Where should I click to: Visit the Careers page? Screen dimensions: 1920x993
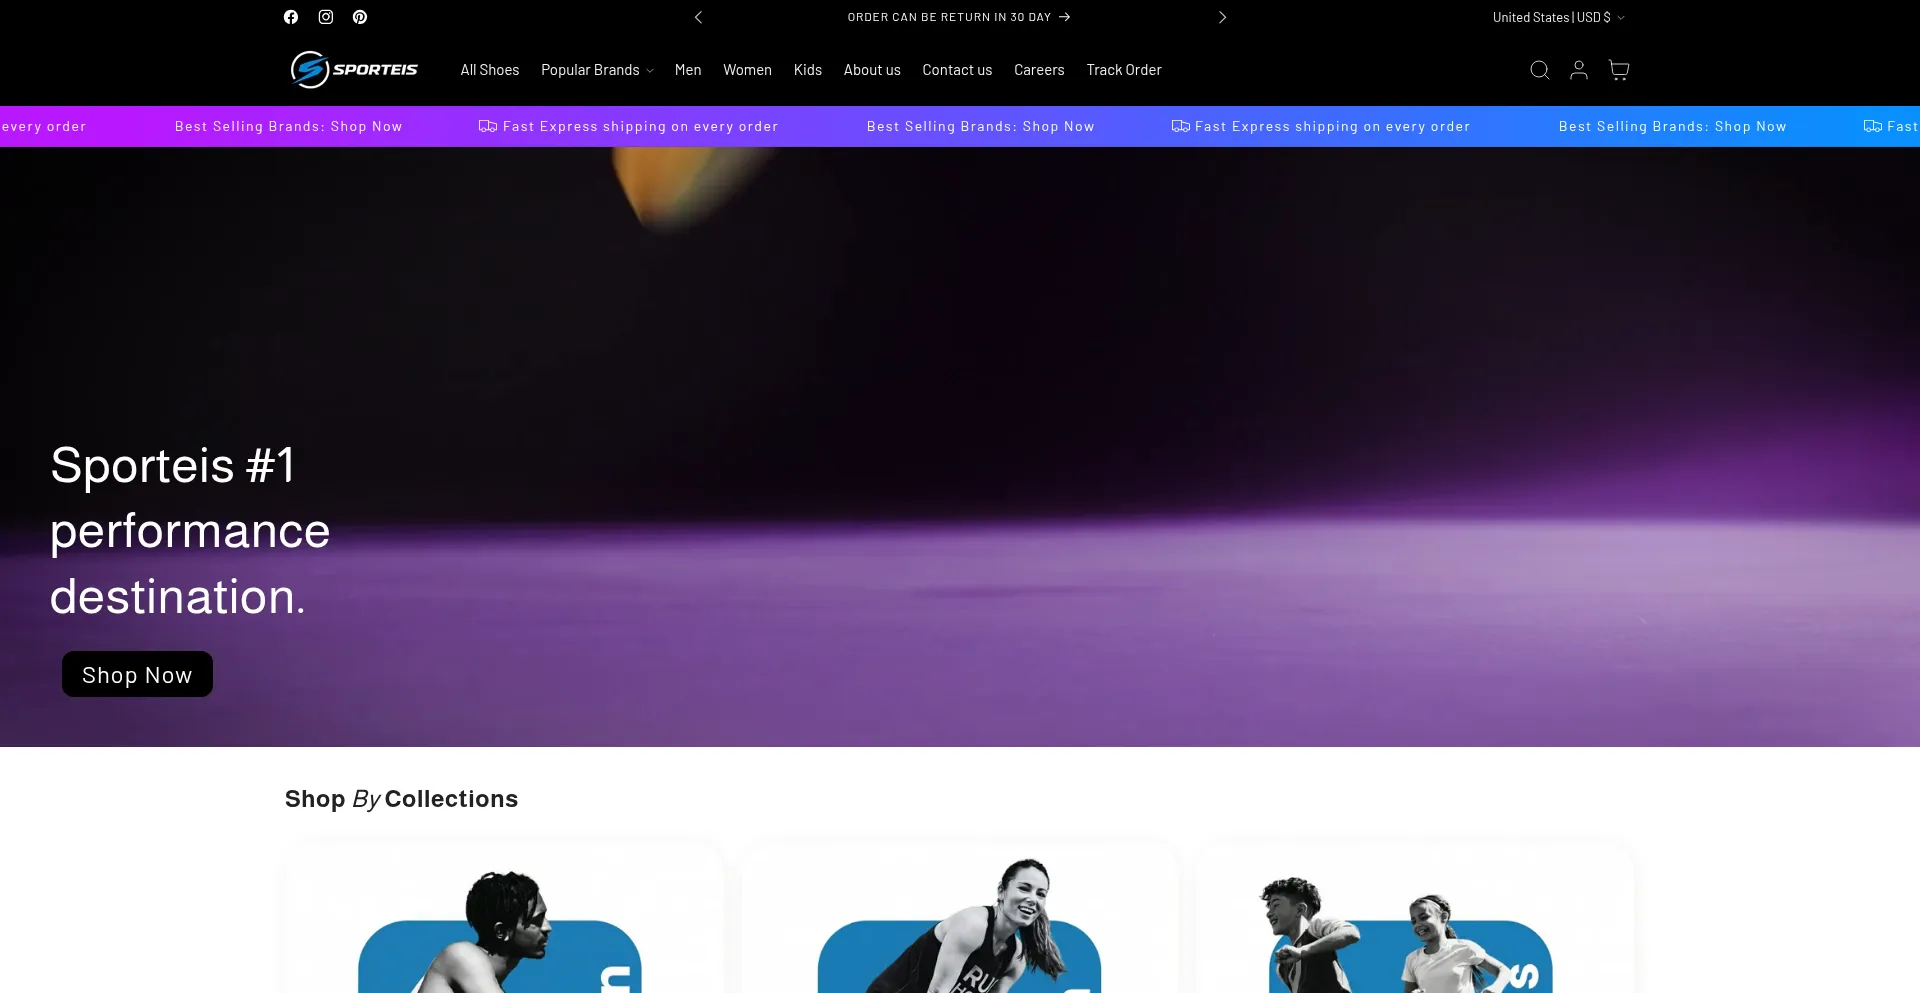[x=1039, y=70]
